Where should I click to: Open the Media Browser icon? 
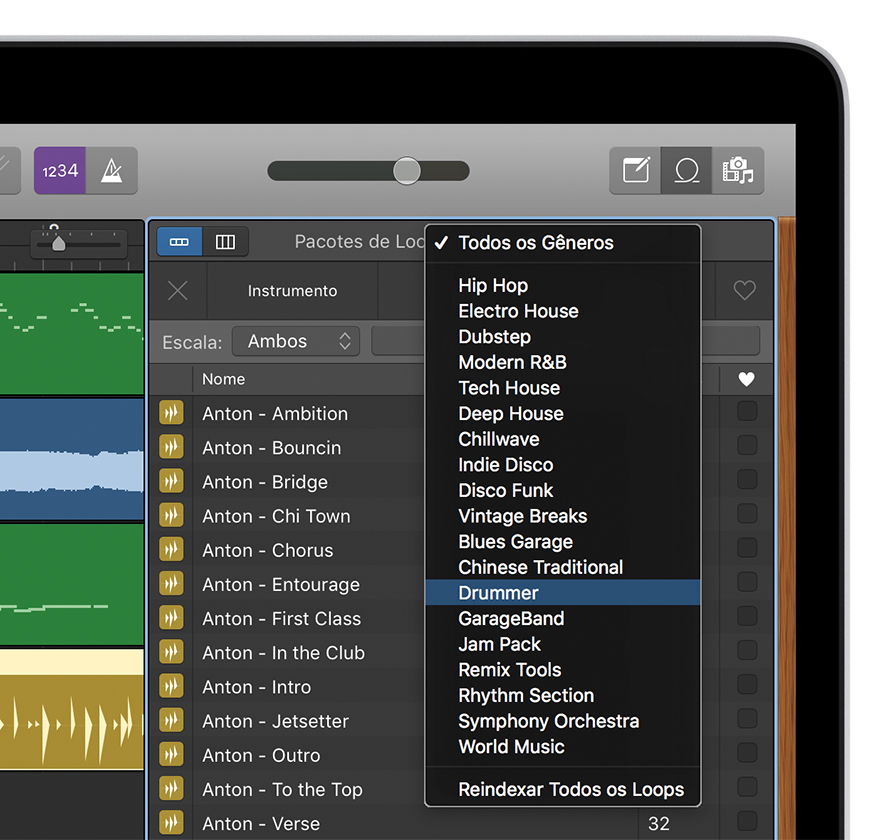(x=738, y=171)
